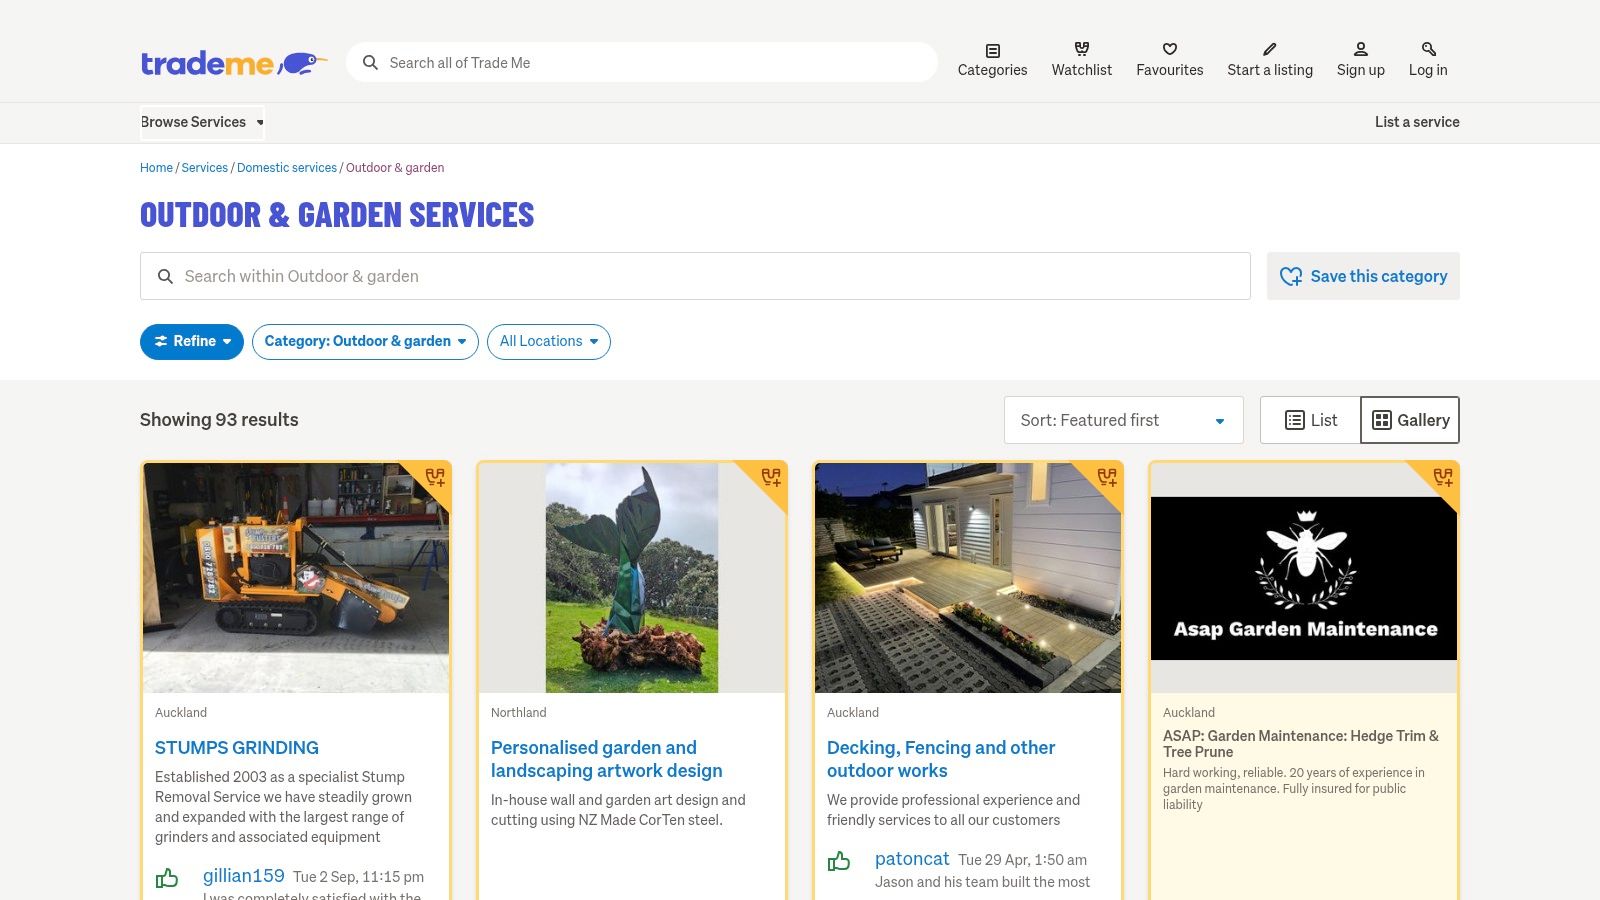Switch to List view
The image size is (1600, 900).
[1308, 420]
